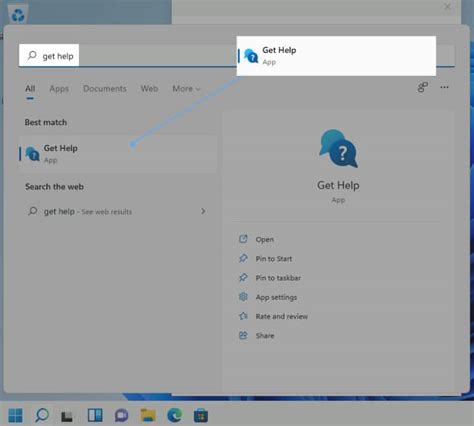Click the 'Search the web' heading text

(54, 187)
